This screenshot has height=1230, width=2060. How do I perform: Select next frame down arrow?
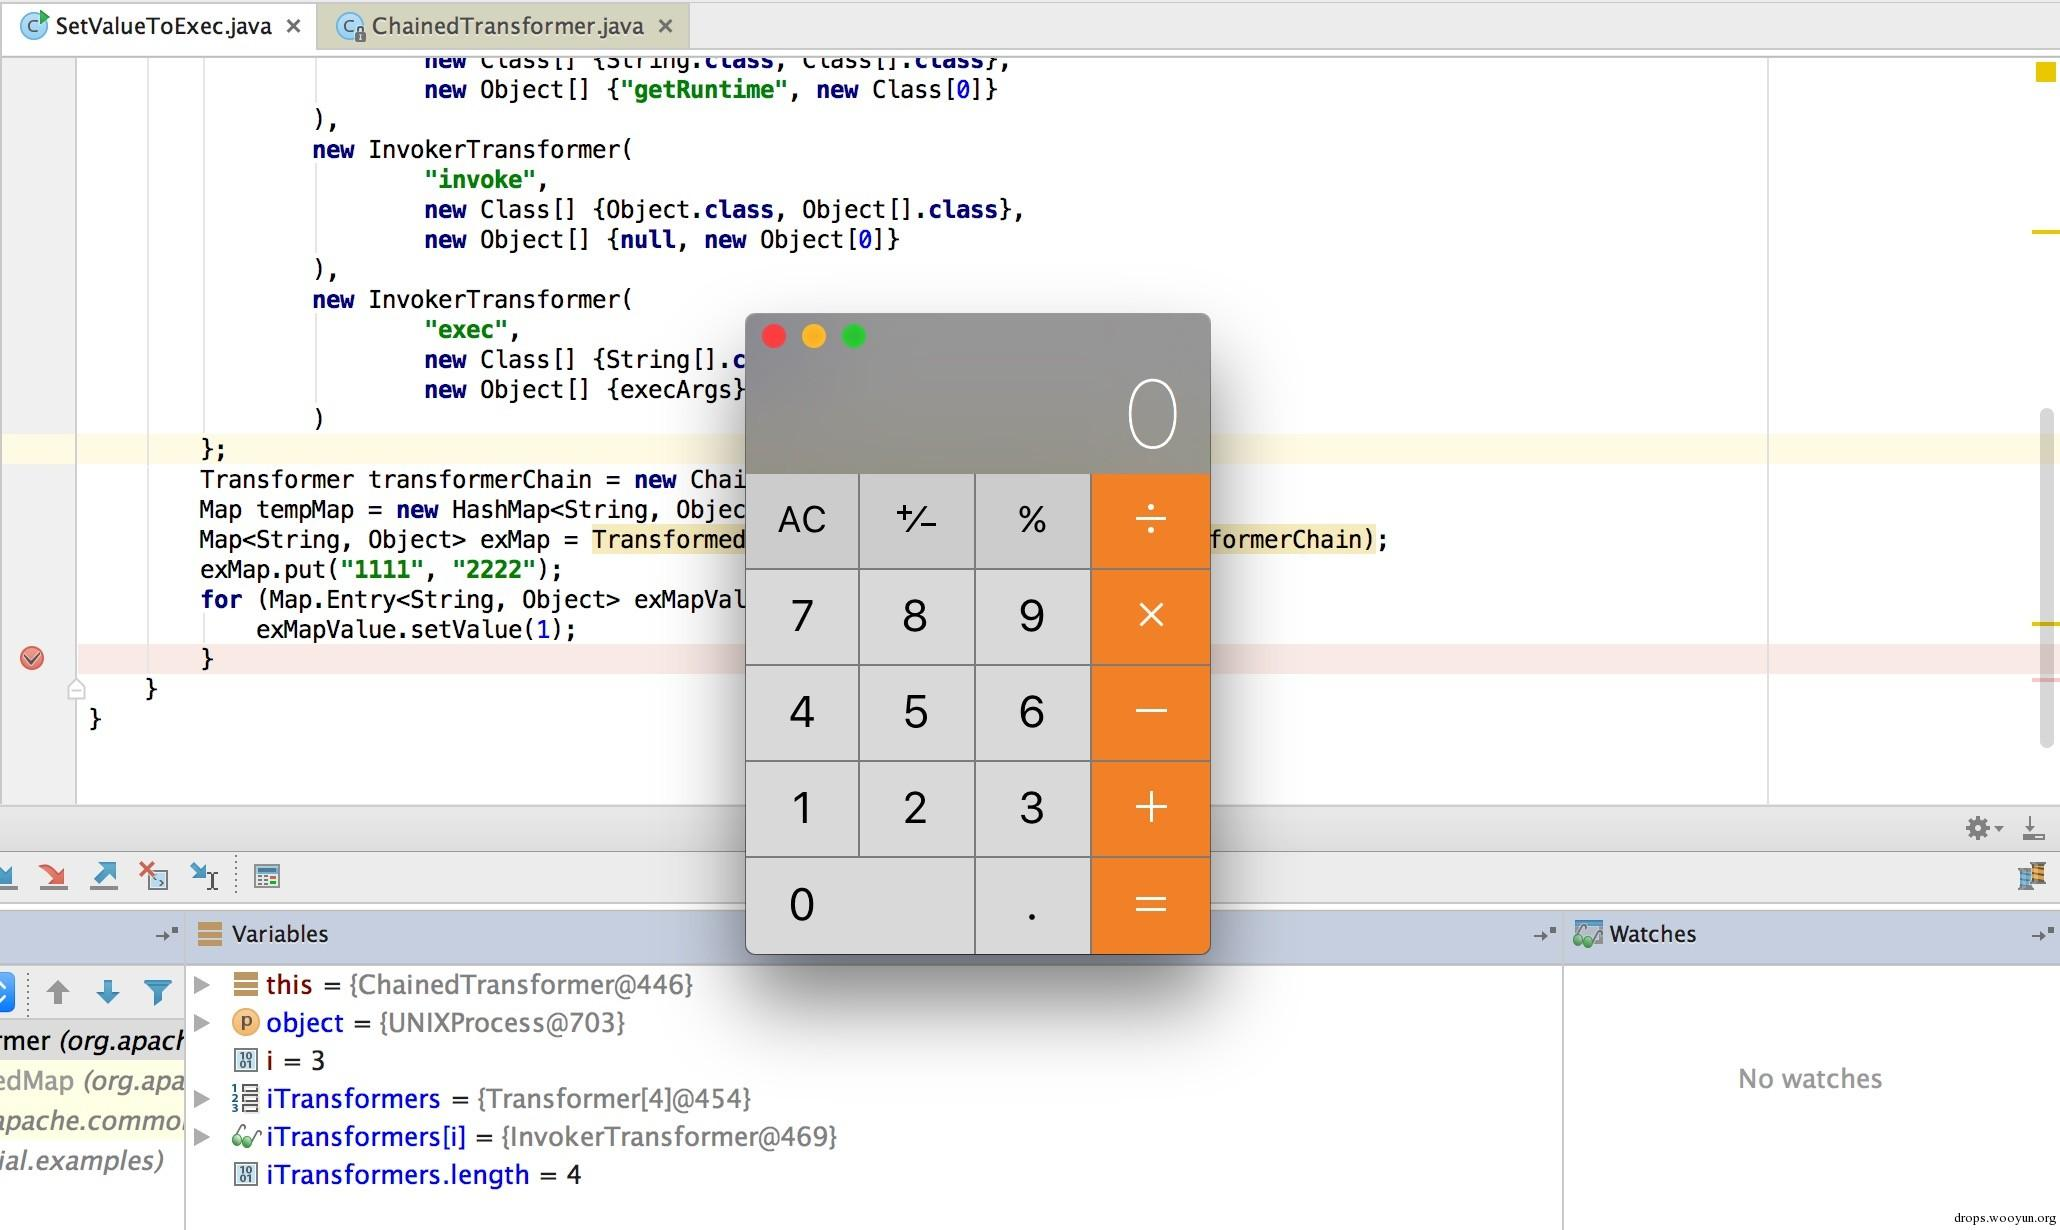point(108,992)
